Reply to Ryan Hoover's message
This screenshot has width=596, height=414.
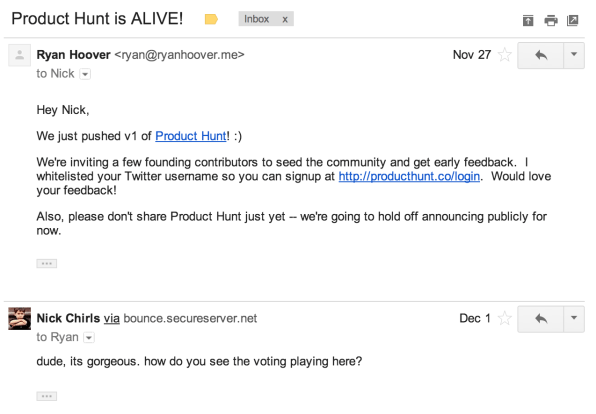(x=541, y=55)
